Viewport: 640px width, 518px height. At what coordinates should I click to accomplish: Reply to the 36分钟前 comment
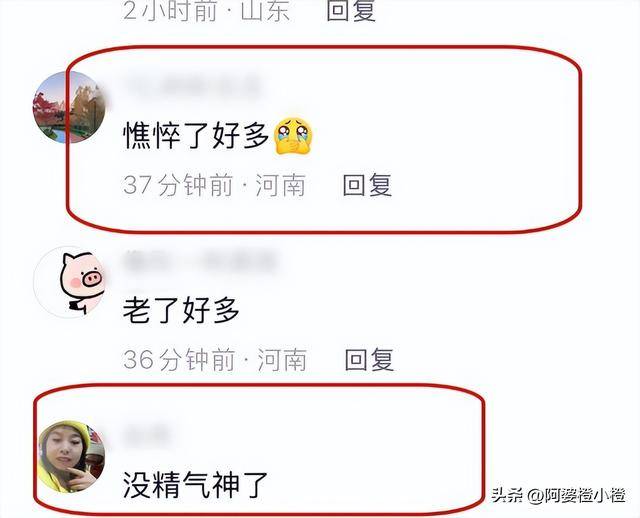point(369,360)
